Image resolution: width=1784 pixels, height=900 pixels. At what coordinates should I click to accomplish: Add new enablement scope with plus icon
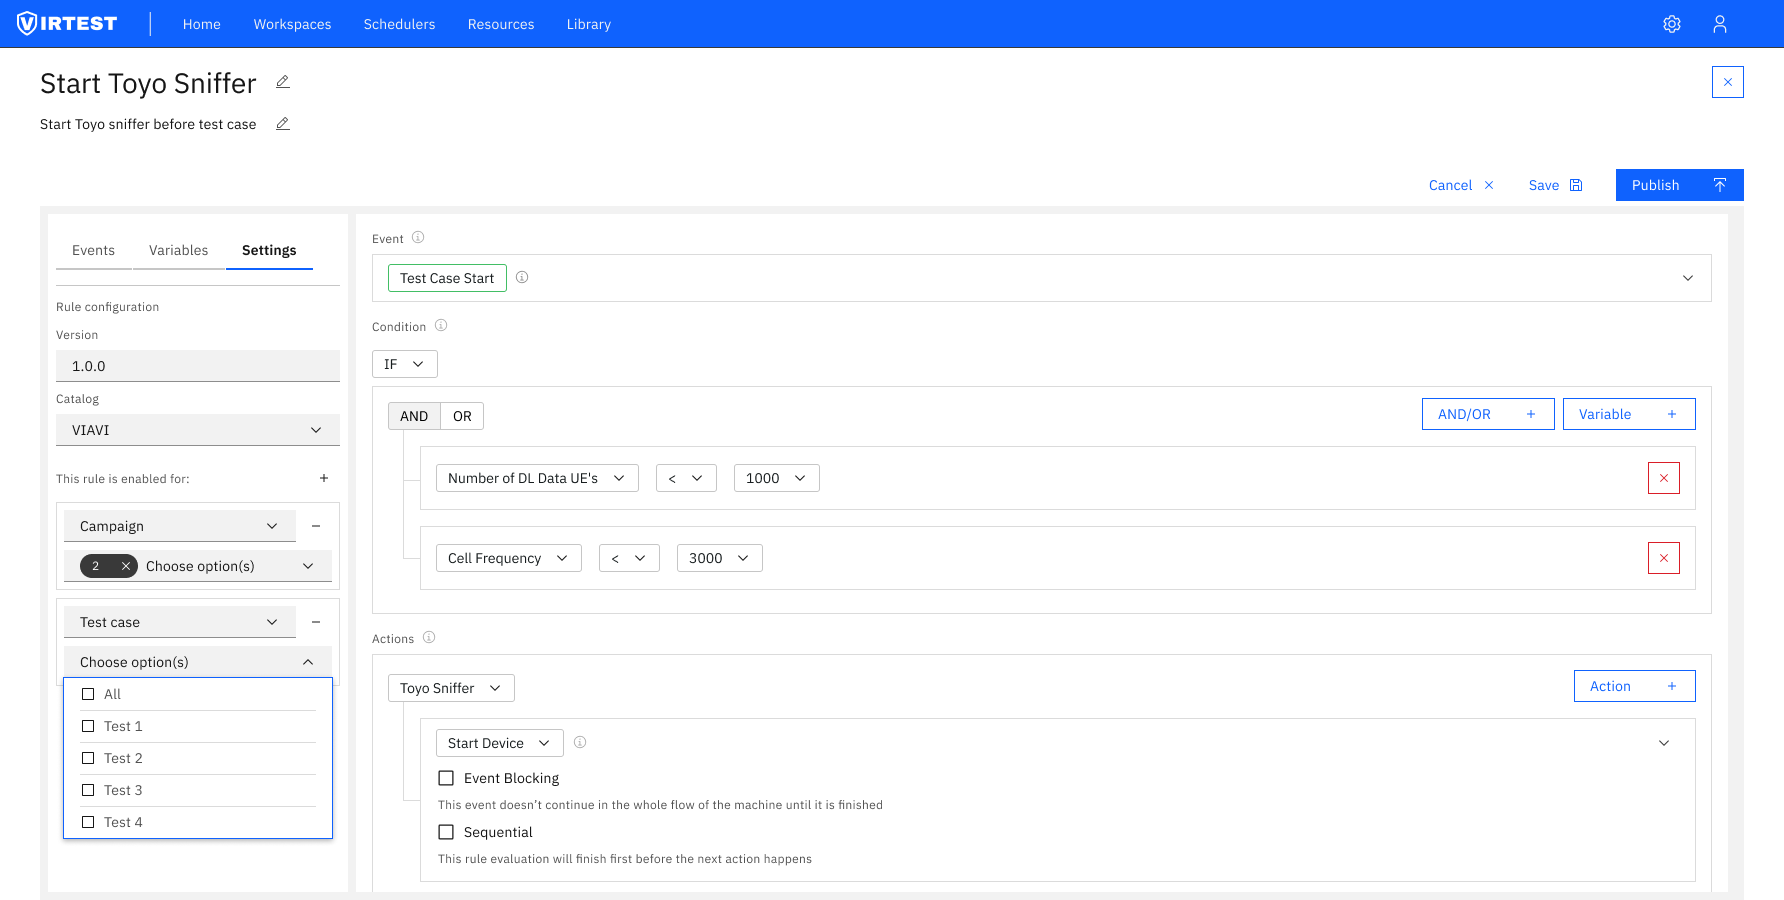tap(323, 478)
